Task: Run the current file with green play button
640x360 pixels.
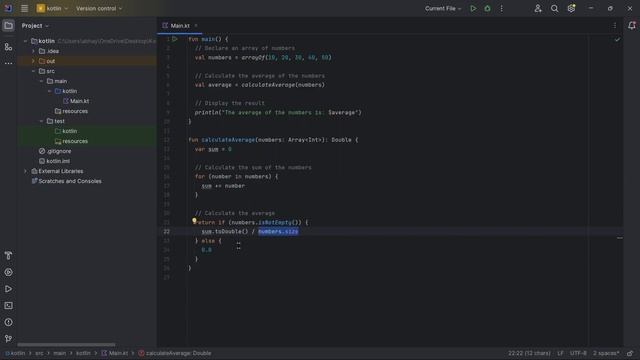Action: [473, 8]
